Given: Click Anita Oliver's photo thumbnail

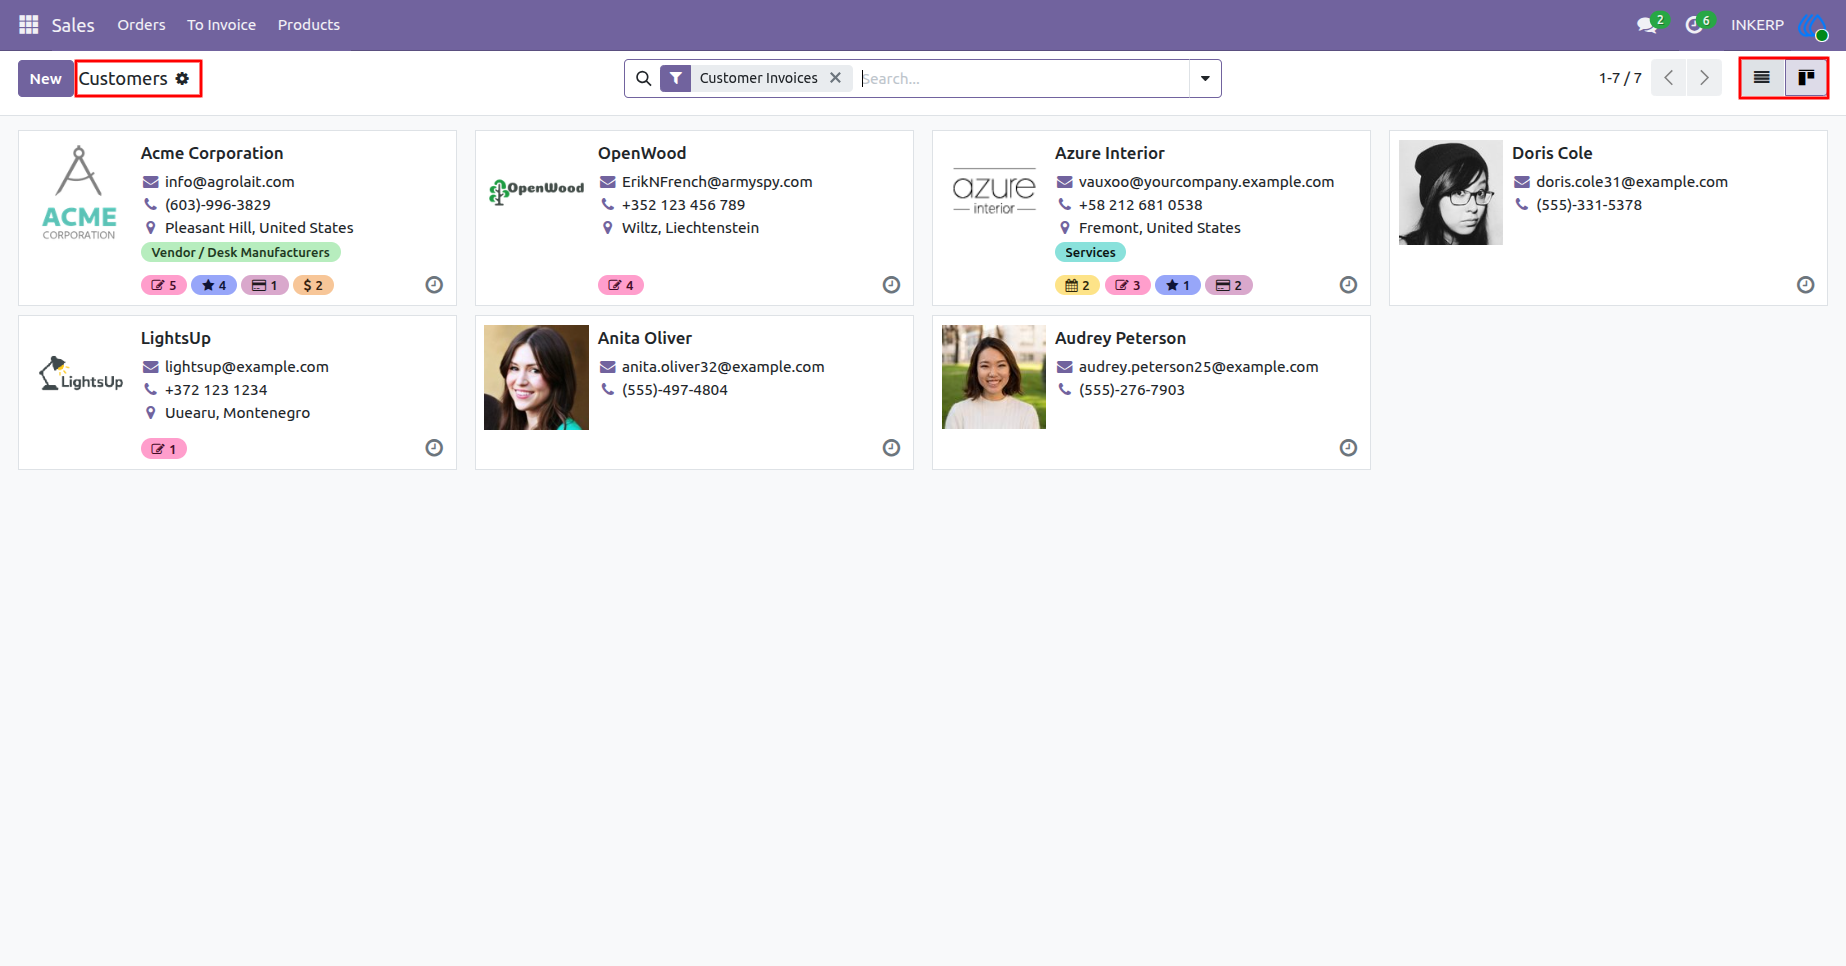Looking at the screenshot, I should coord(536,377).
